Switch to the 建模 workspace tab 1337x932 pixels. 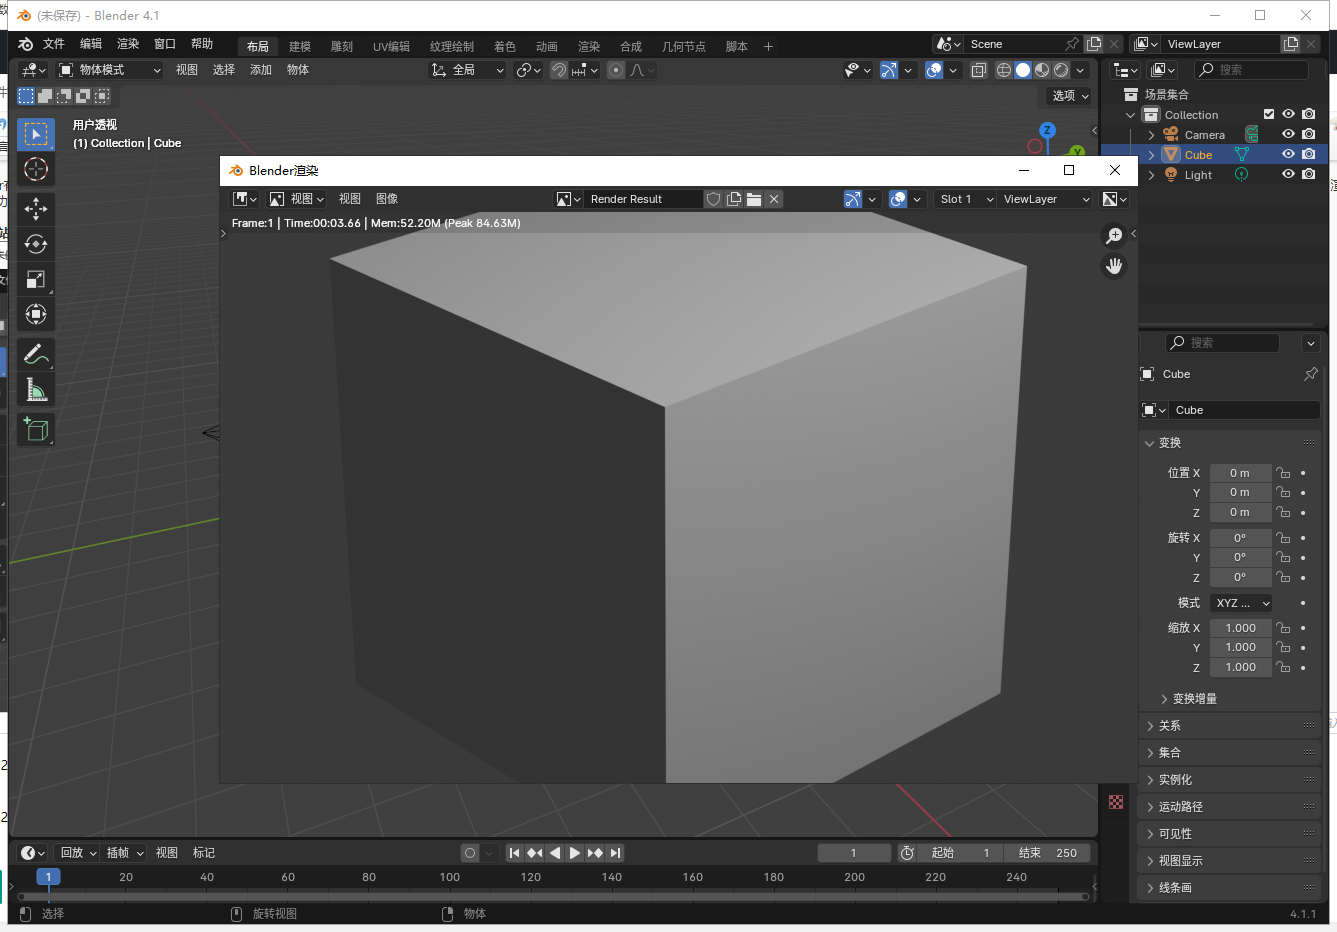(x=299, y=45)
